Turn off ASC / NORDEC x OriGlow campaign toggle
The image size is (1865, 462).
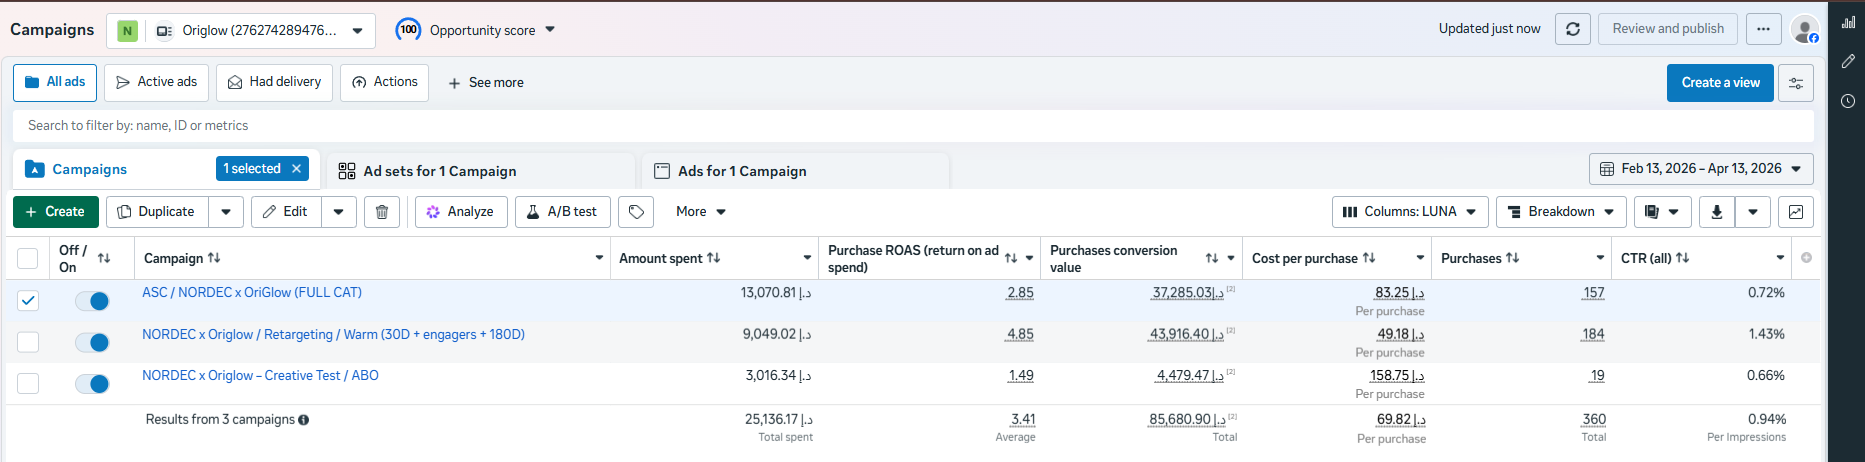click(92, 301)
